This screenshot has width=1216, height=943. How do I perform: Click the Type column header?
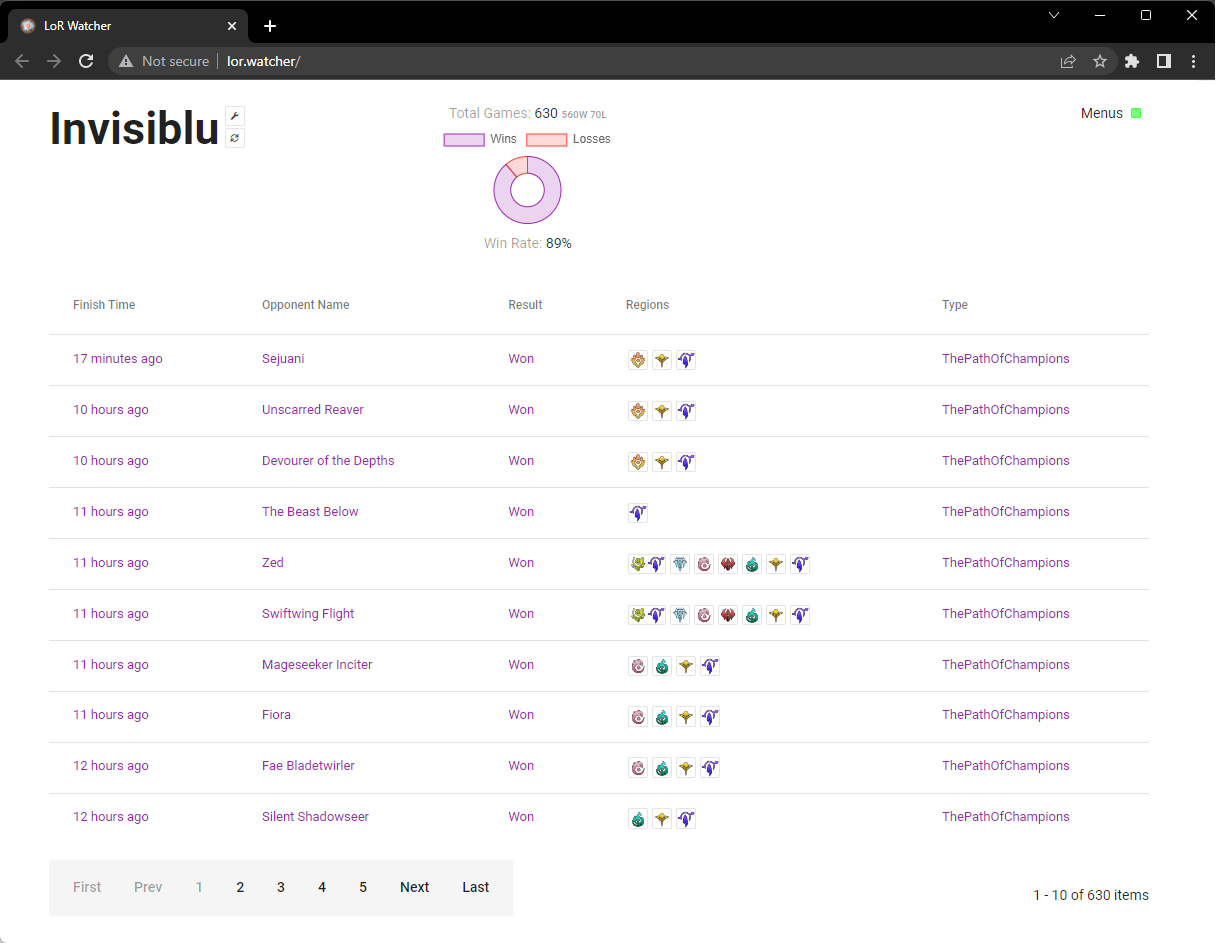(x=955, y=305)
